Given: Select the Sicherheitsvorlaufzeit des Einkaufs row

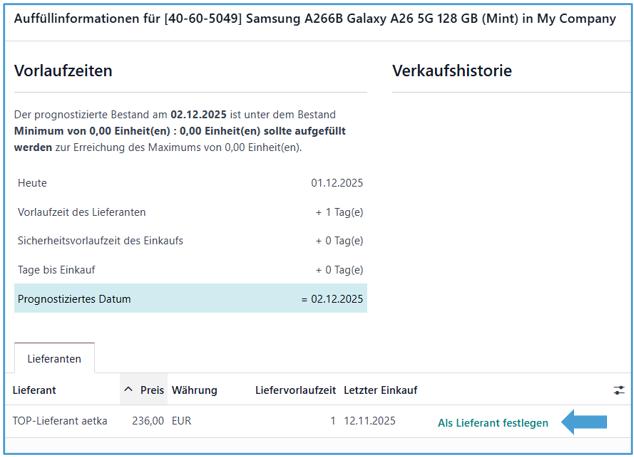Looking at the screenshot, I should [x=190, y=241].
